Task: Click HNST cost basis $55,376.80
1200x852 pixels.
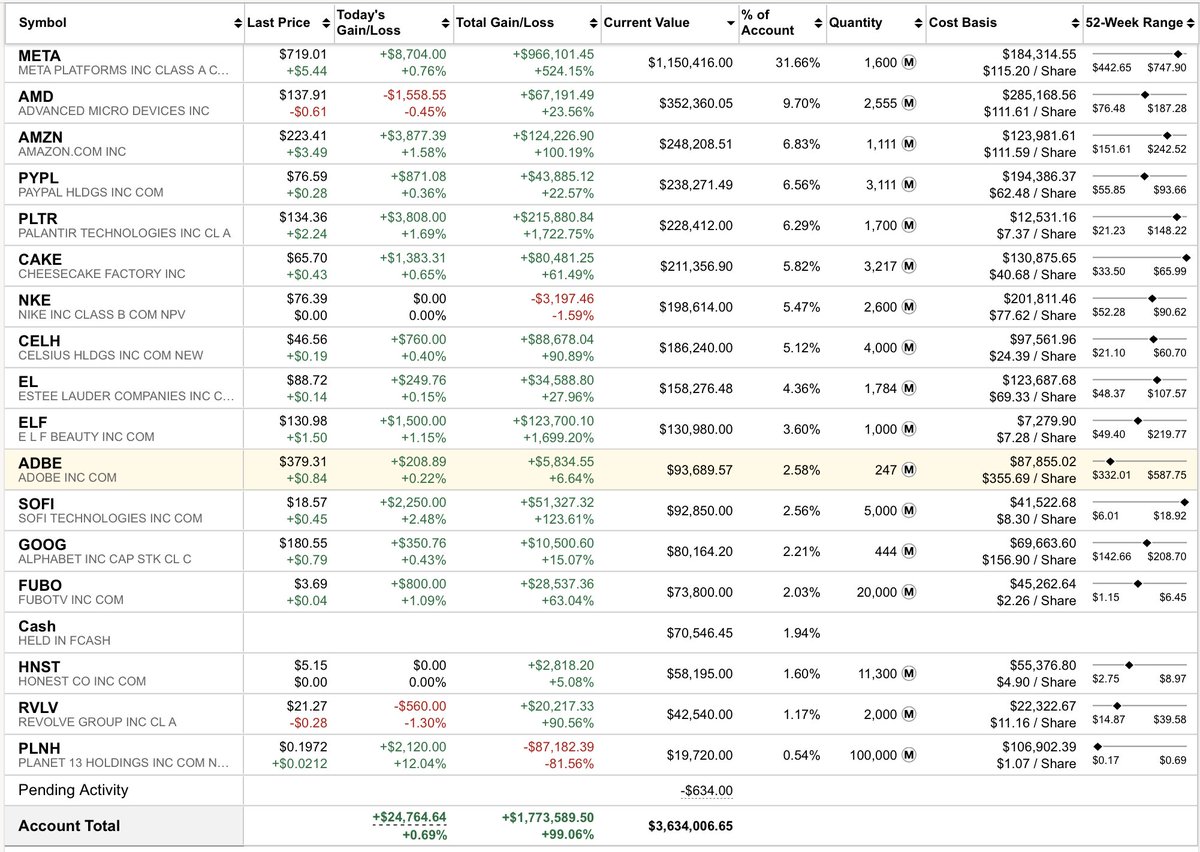Action: pos(1044,666)
